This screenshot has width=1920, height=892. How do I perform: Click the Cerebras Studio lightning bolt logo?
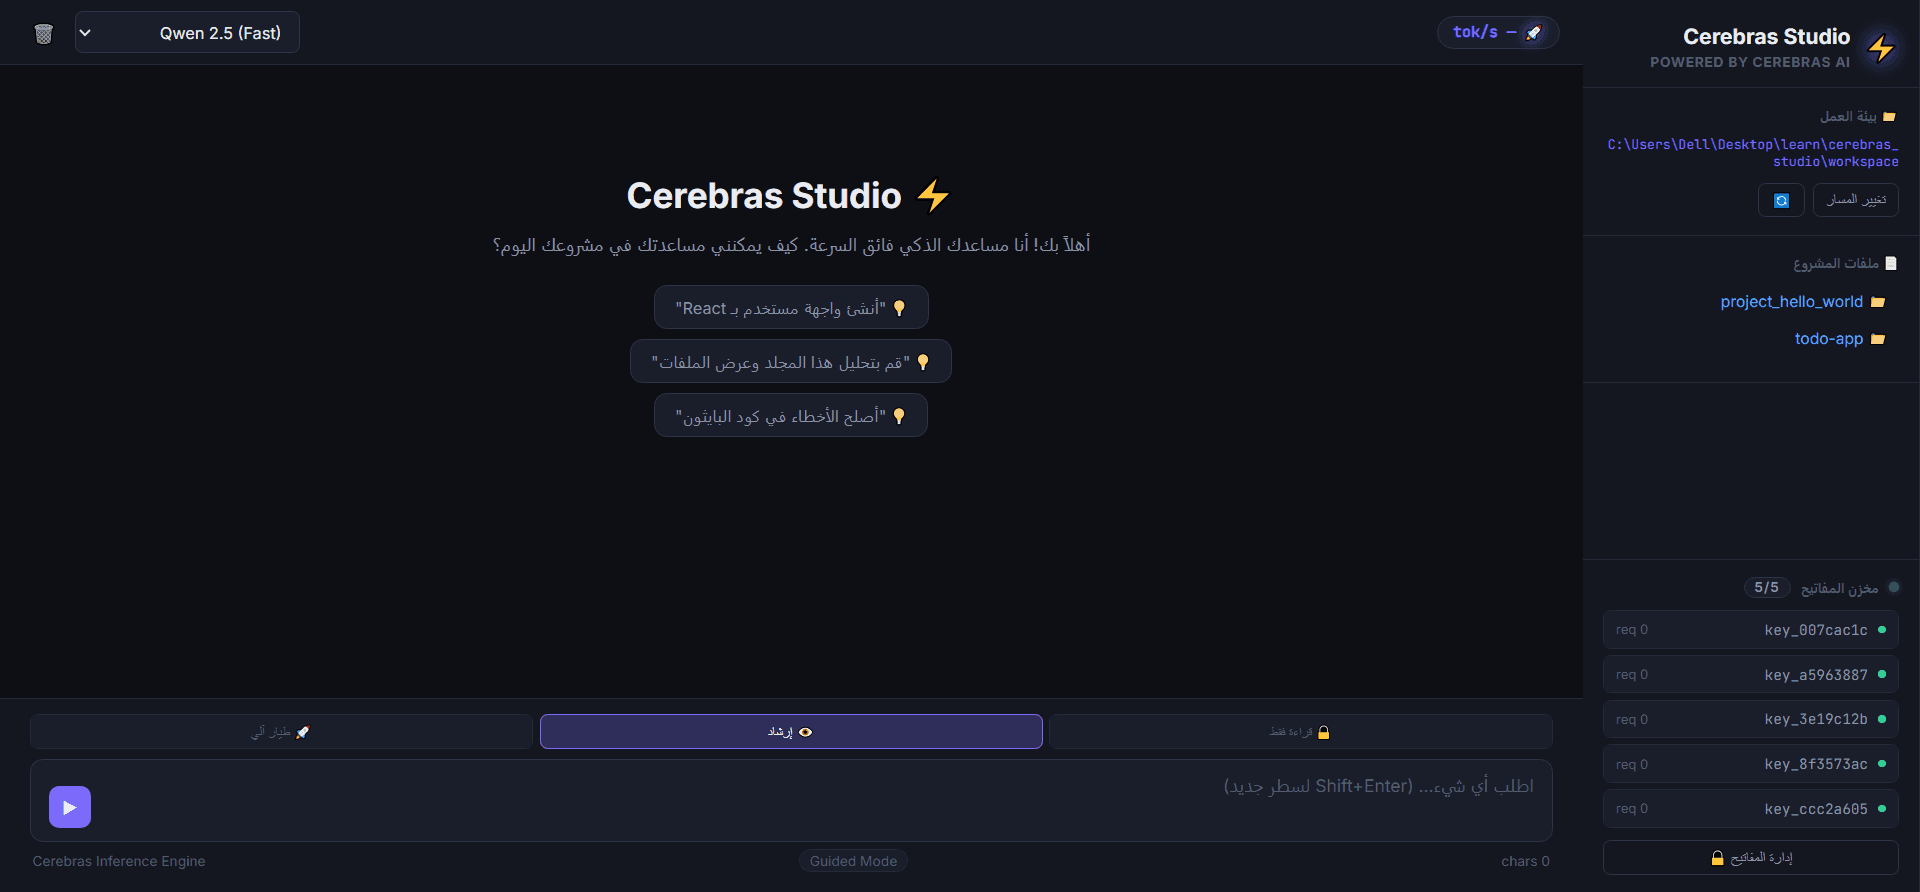pos(1881,47)
